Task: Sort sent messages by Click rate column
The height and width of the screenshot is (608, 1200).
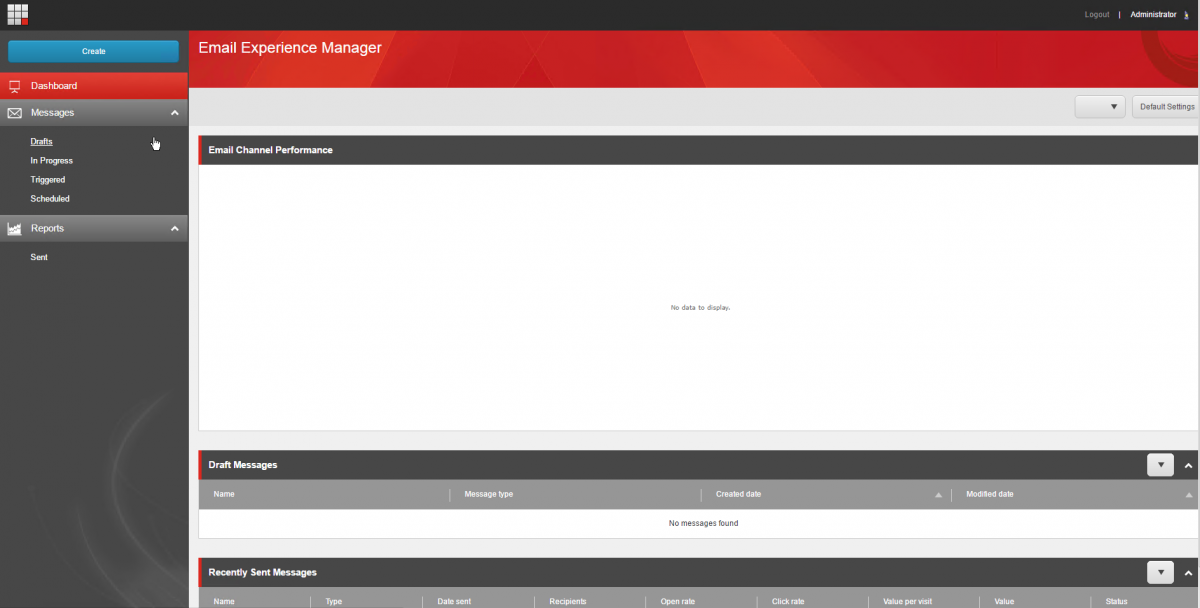Action: [x=788, y=602]
